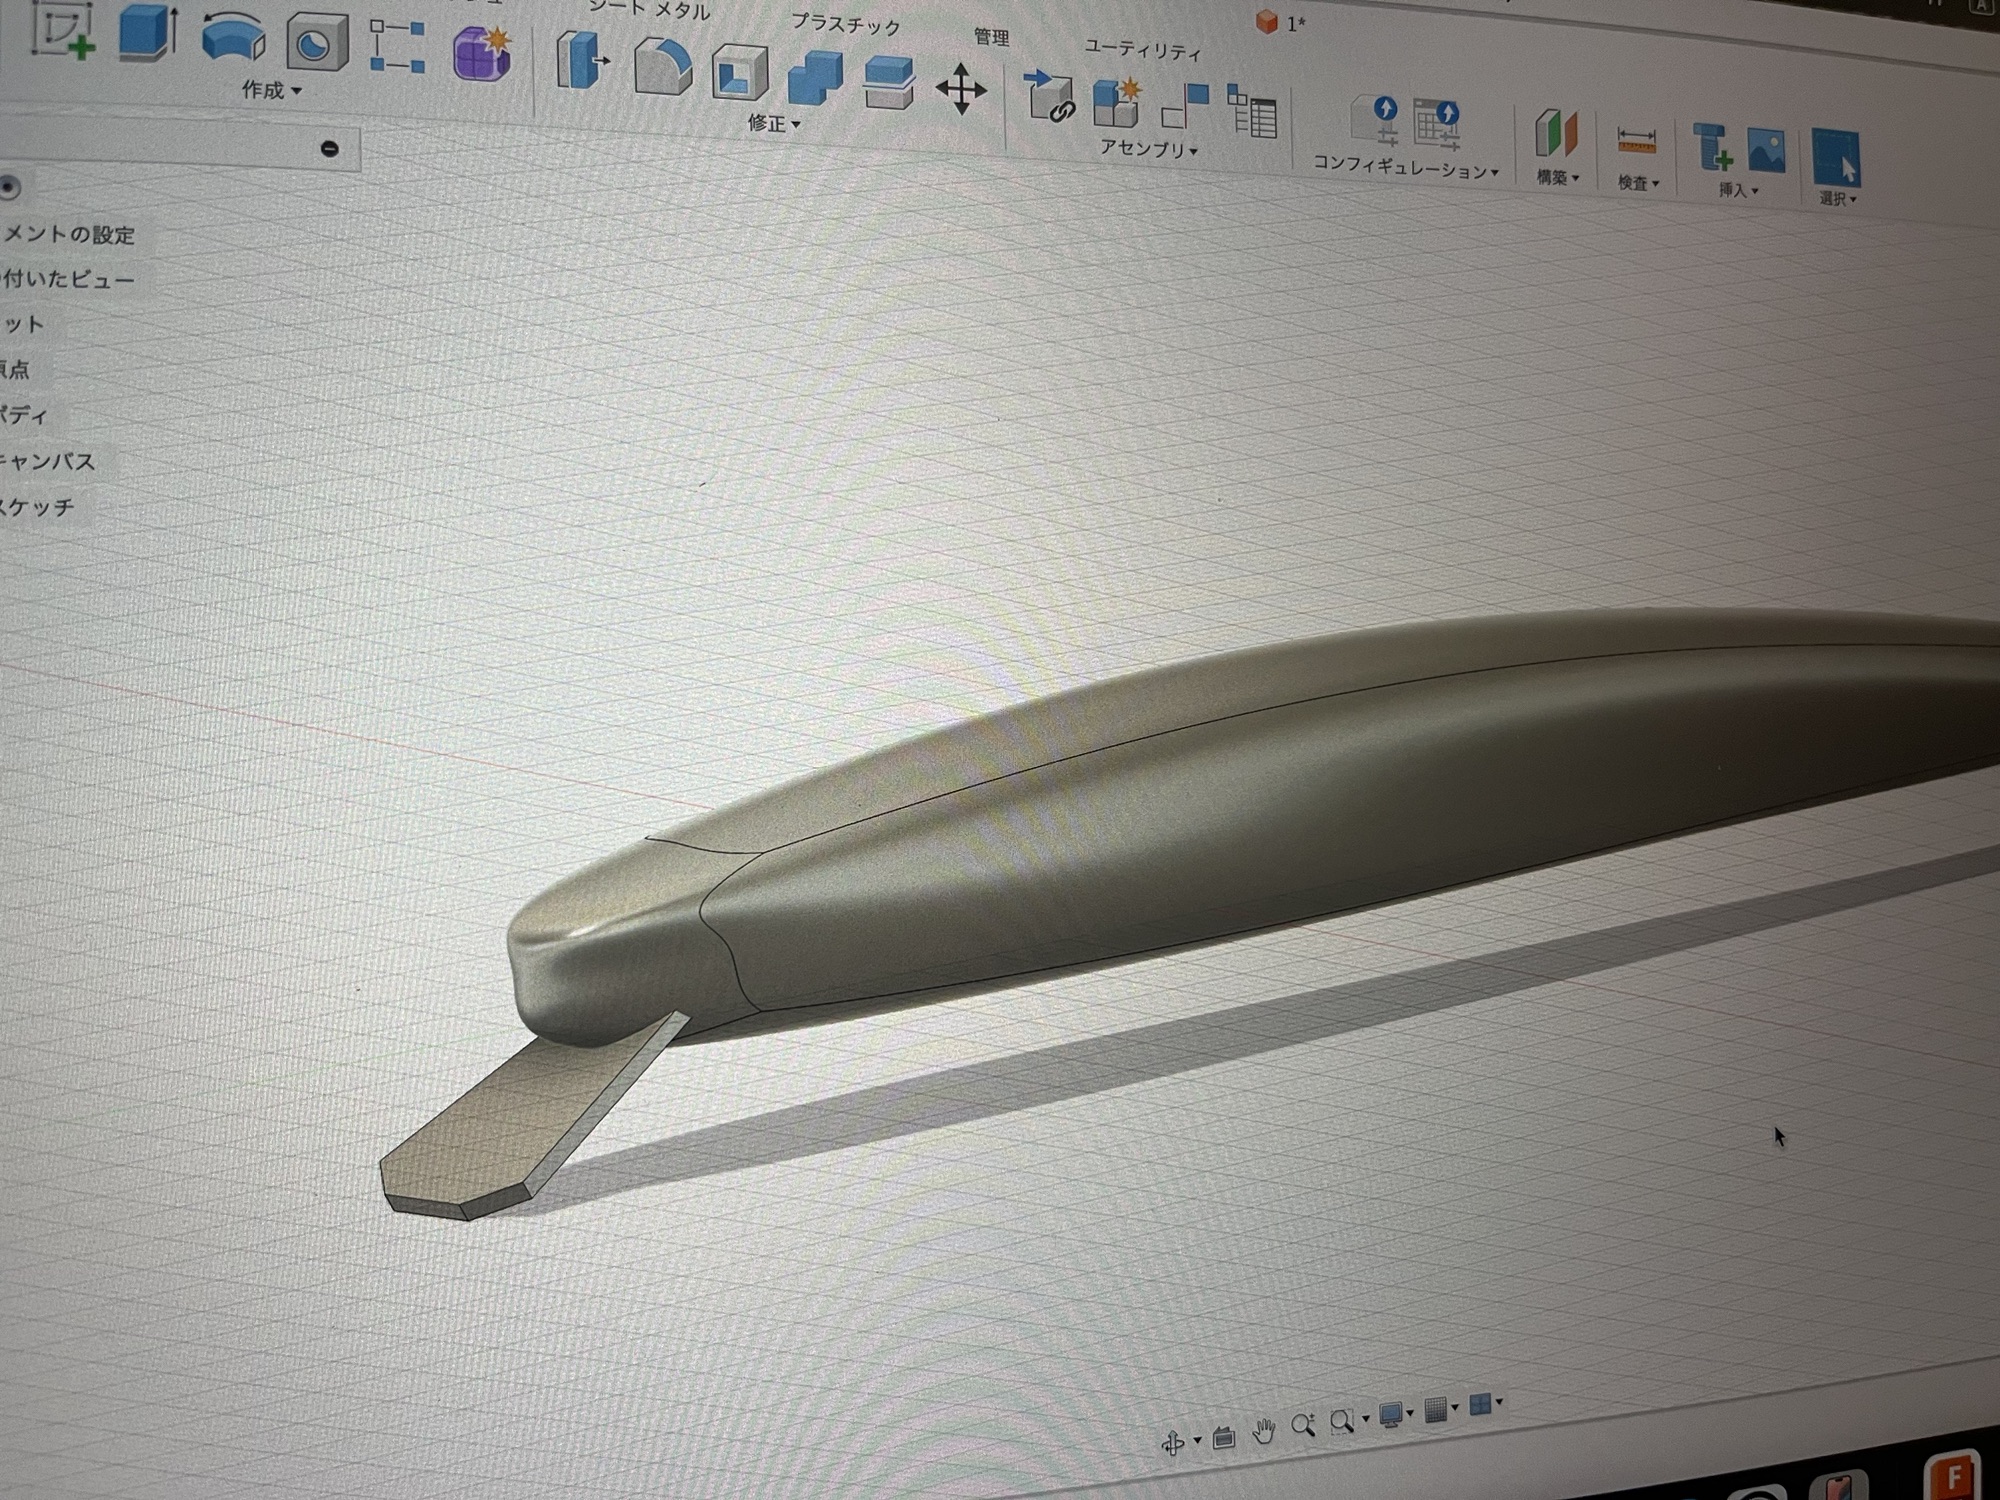Select the Press Pull tool
The image size is (2000, 1500).
pos(583,60)
